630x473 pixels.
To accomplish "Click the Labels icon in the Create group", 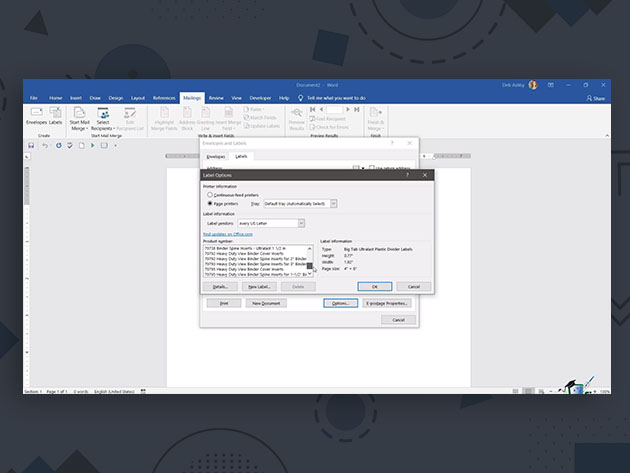I will click(55, 116).
